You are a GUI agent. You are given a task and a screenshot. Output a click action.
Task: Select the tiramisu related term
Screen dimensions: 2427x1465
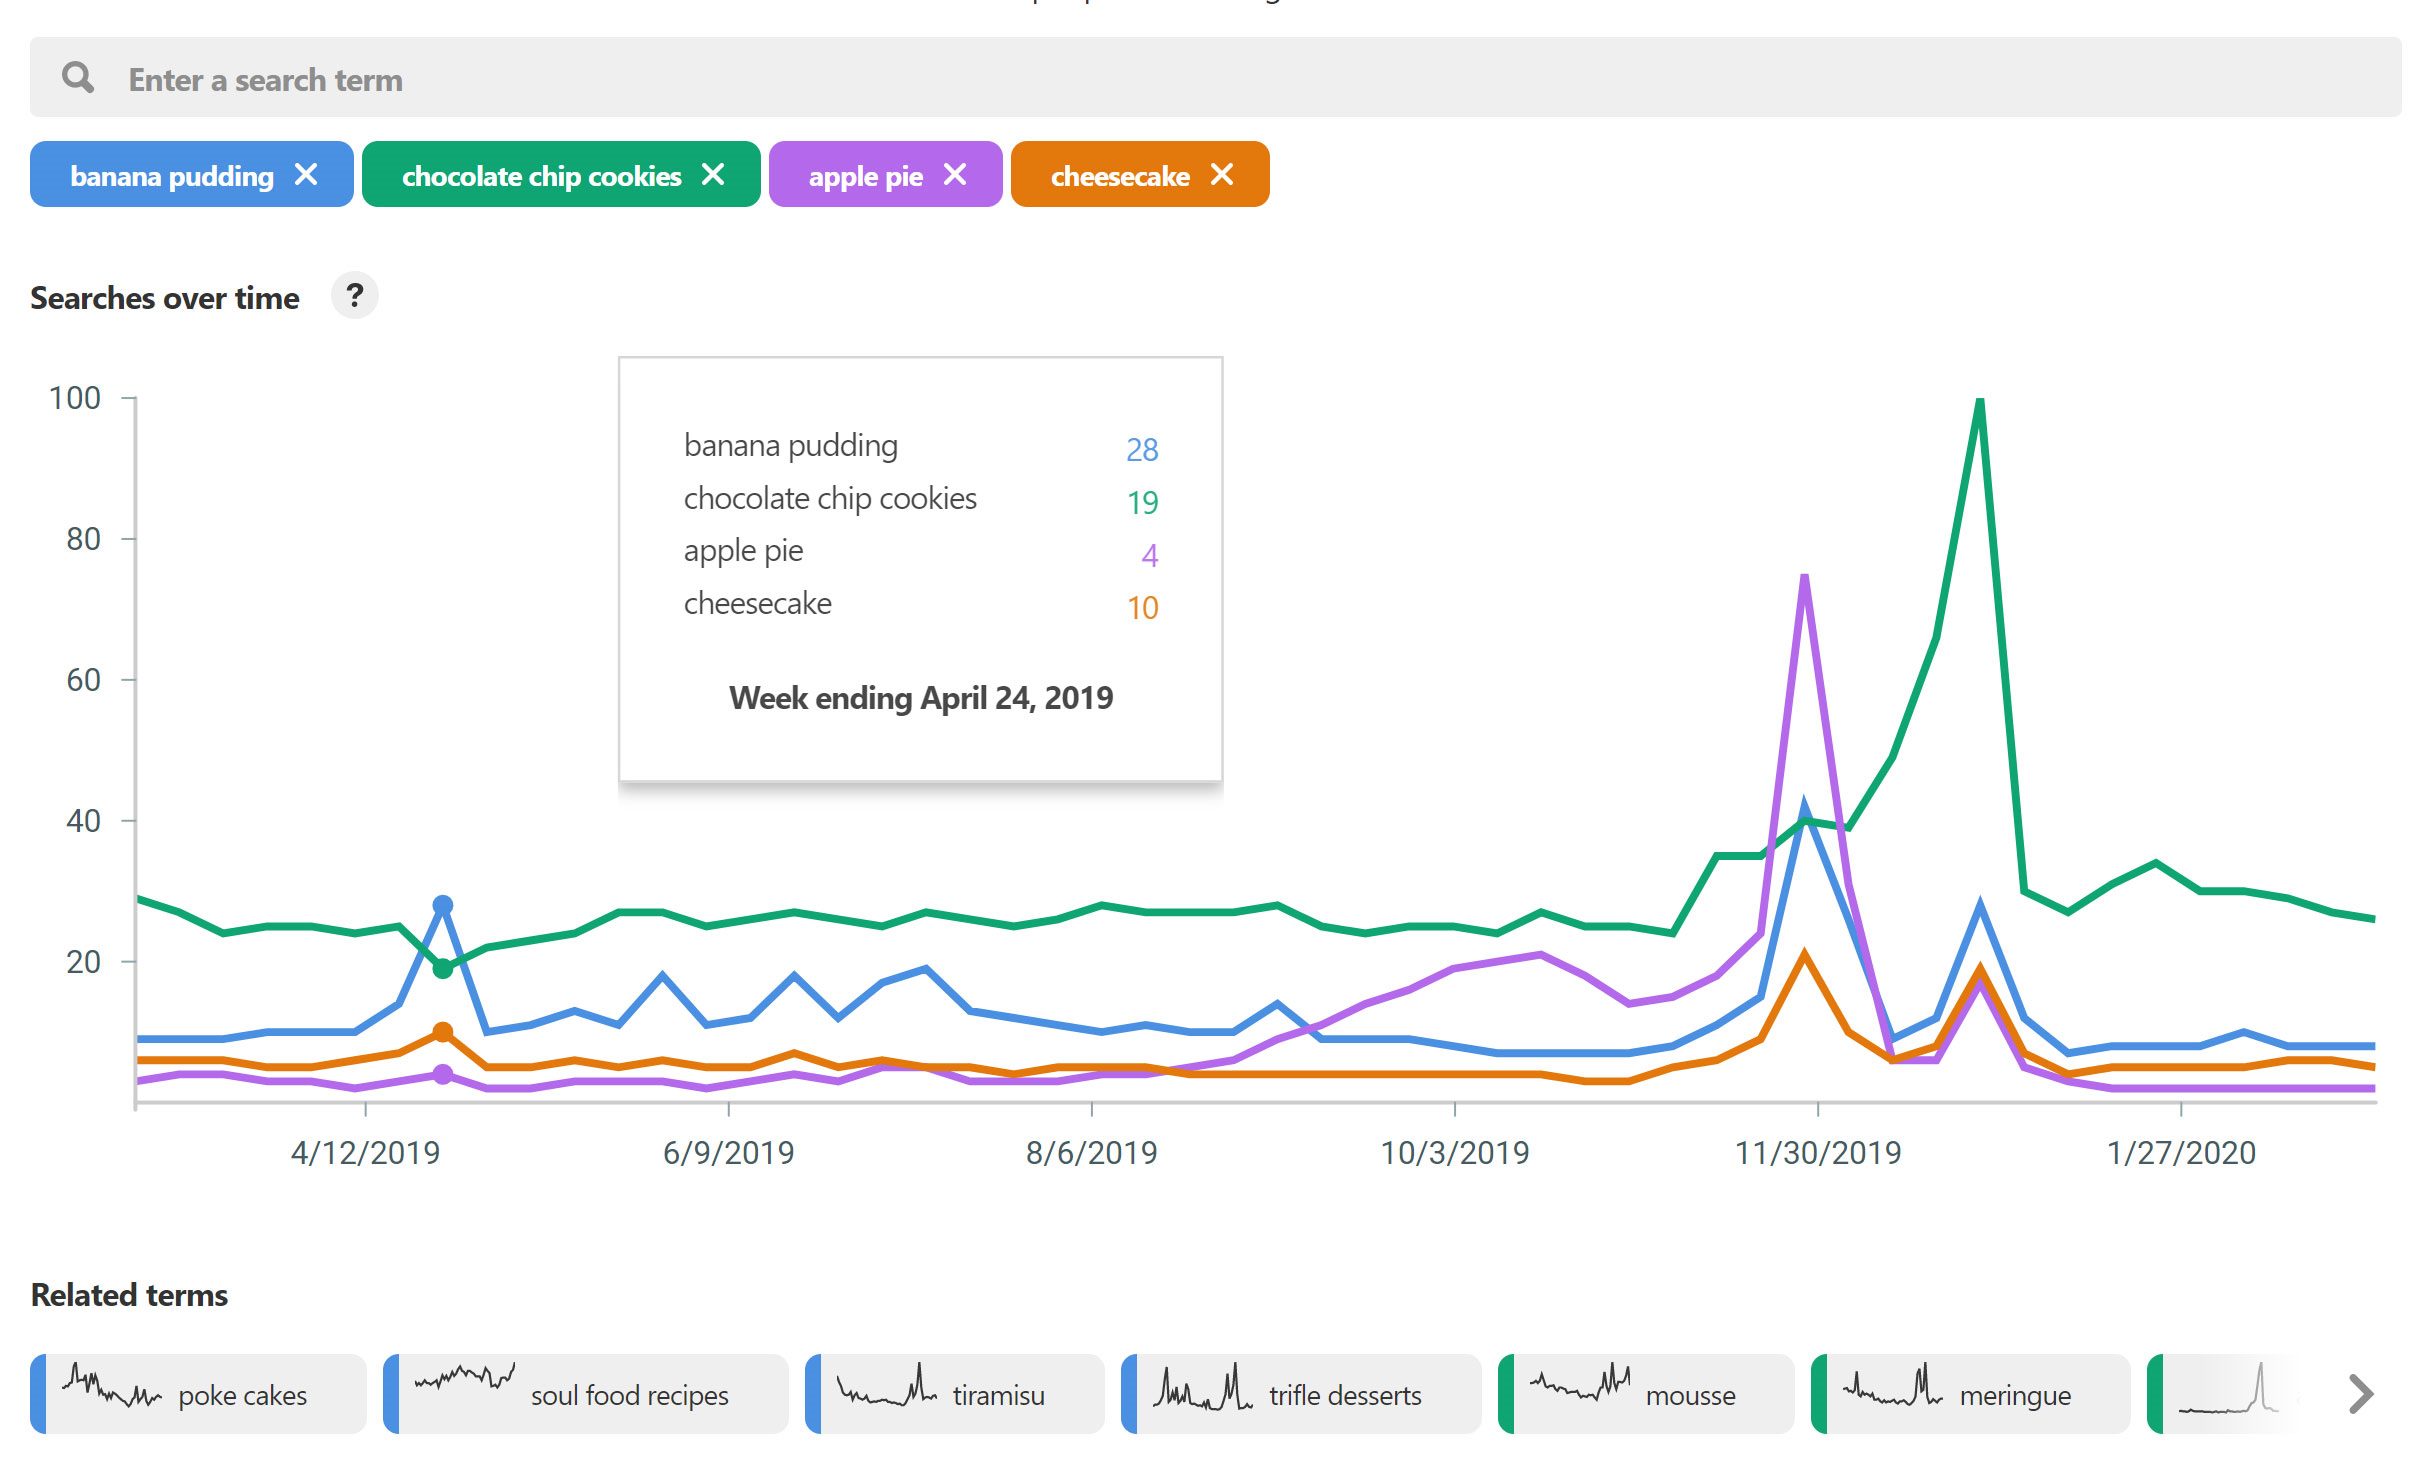point(997,1394)
